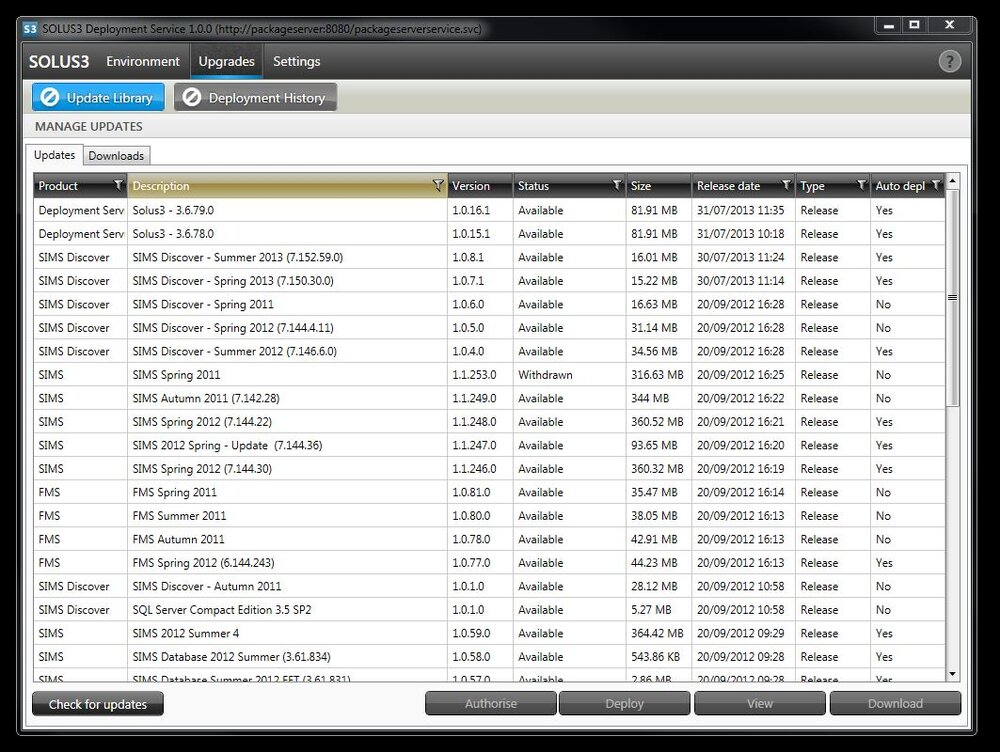Select the Solus3 - 3.6.78.0 row
Image resolution: width=1000 pixels, height=752 pixels.
[489, 234]
